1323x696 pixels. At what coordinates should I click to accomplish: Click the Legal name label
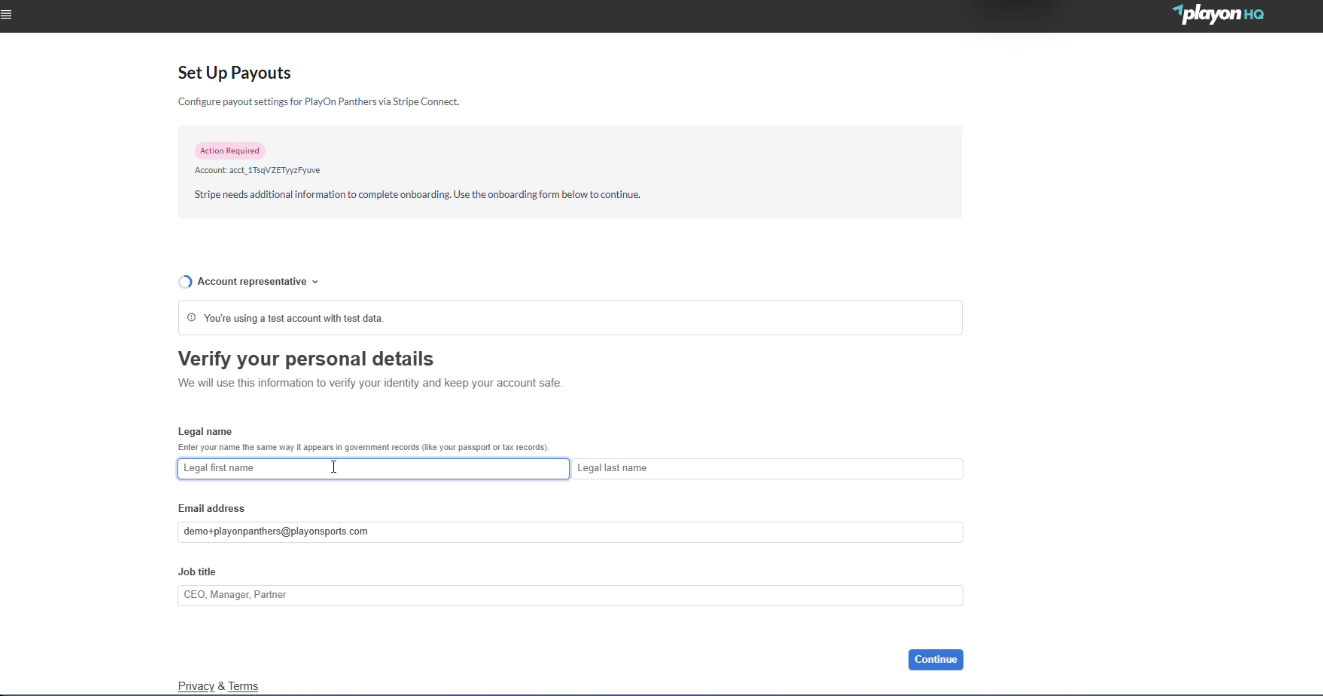click(x=205, y=432)
